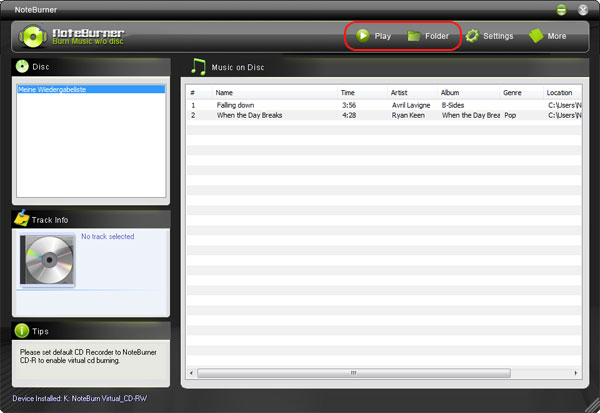Select Meine Wiedergabeliste playlist
Viewport: 600px width, 413px height.
coord(91,89)
